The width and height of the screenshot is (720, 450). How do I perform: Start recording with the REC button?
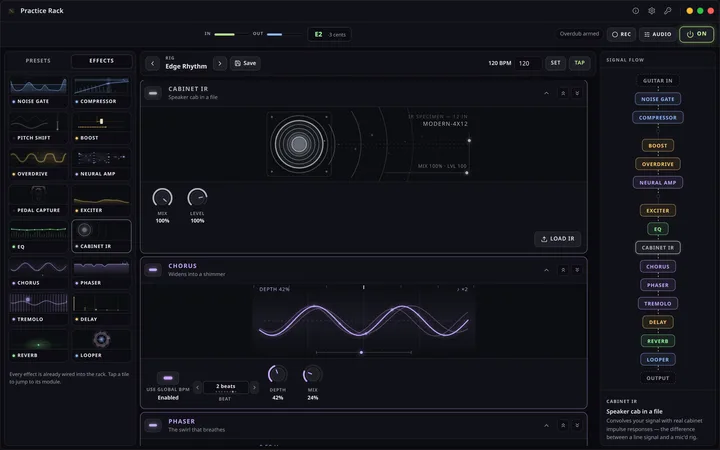pyautogui.click(x=621, y=34)
